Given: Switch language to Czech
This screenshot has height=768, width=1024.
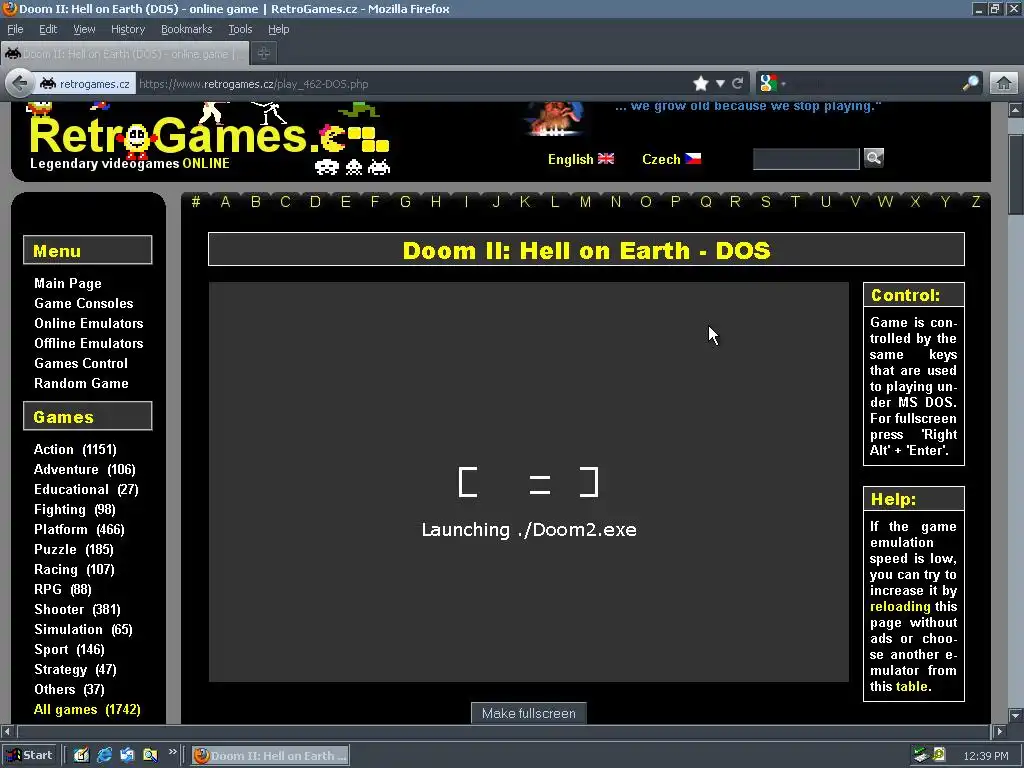Looking at the screenshot, I should [x=671, y=159].
